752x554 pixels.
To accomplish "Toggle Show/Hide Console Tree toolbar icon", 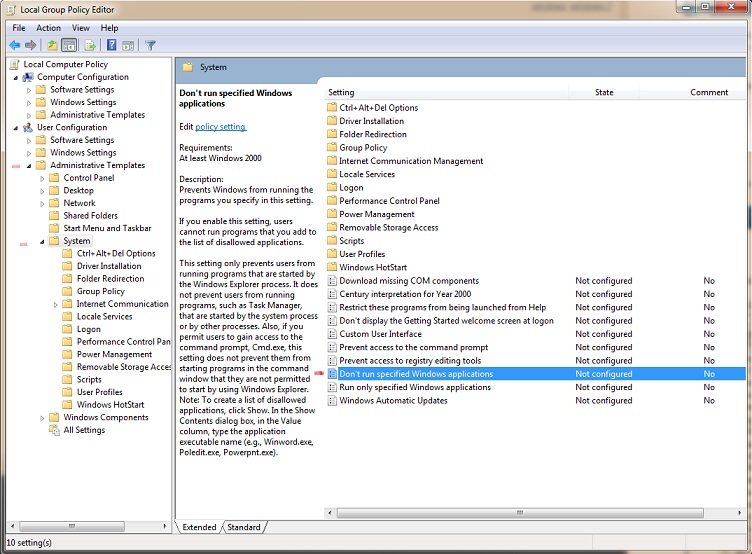I will coord(69,46).
